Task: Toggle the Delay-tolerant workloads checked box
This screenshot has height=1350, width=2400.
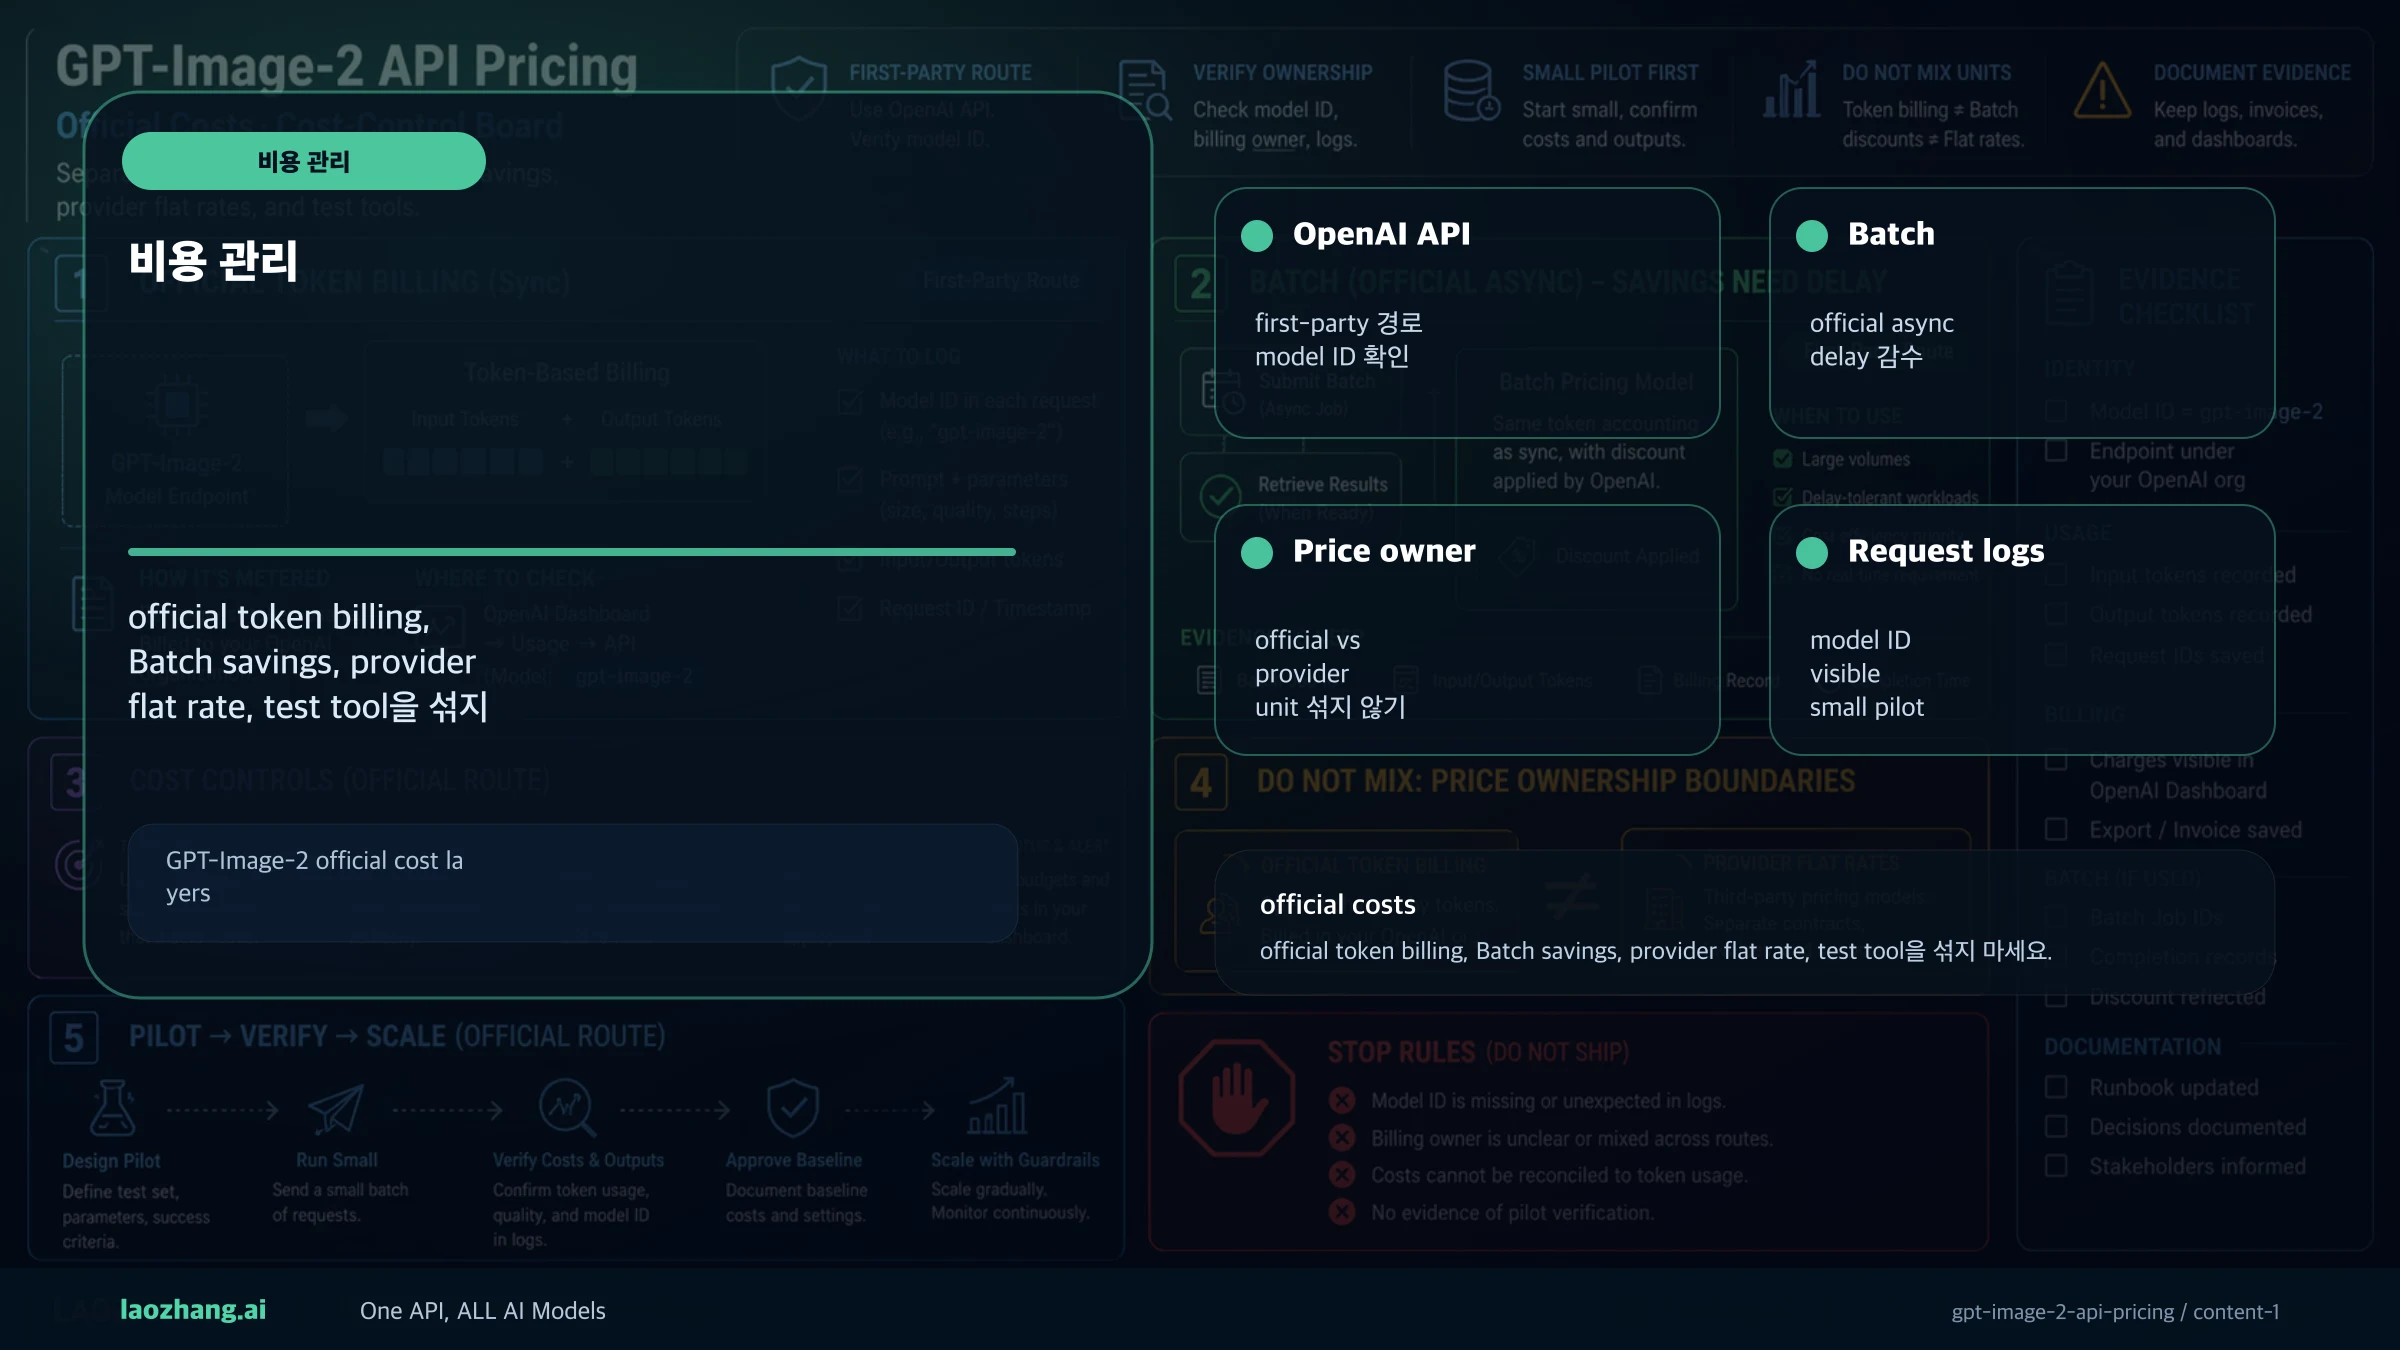Action: [x=1782, y=497]
